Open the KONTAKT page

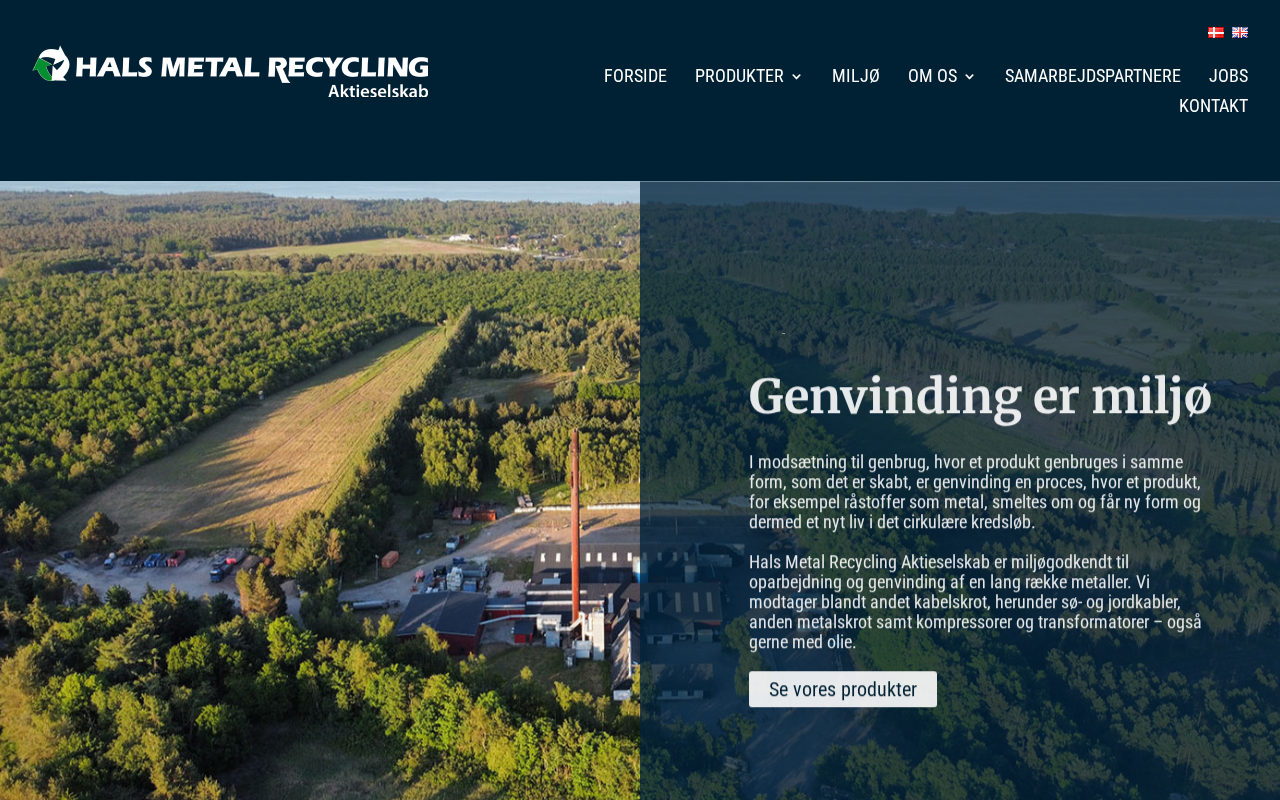(1213, 106)
